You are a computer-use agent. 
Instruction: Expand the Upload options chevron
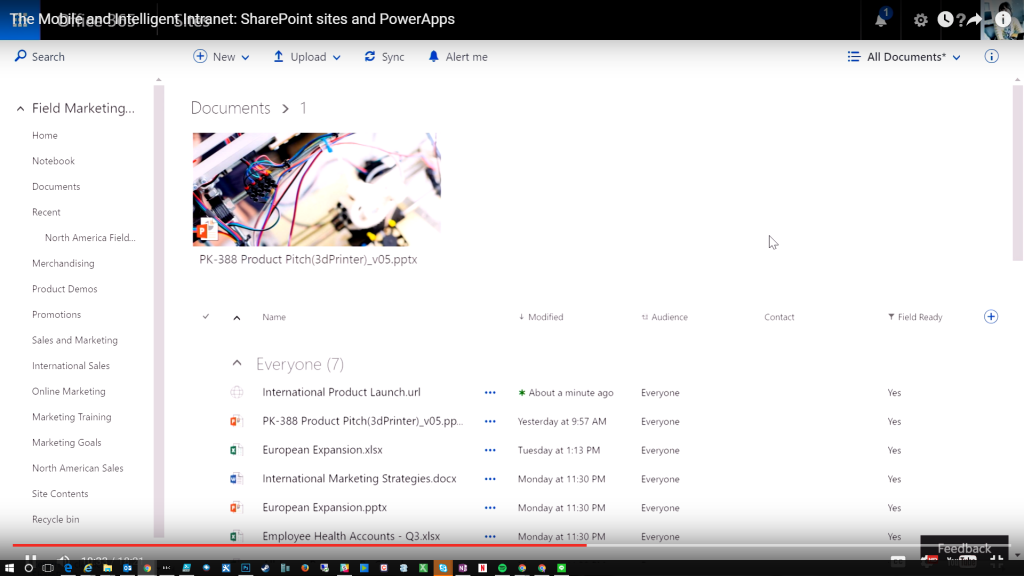coord(335,57)
